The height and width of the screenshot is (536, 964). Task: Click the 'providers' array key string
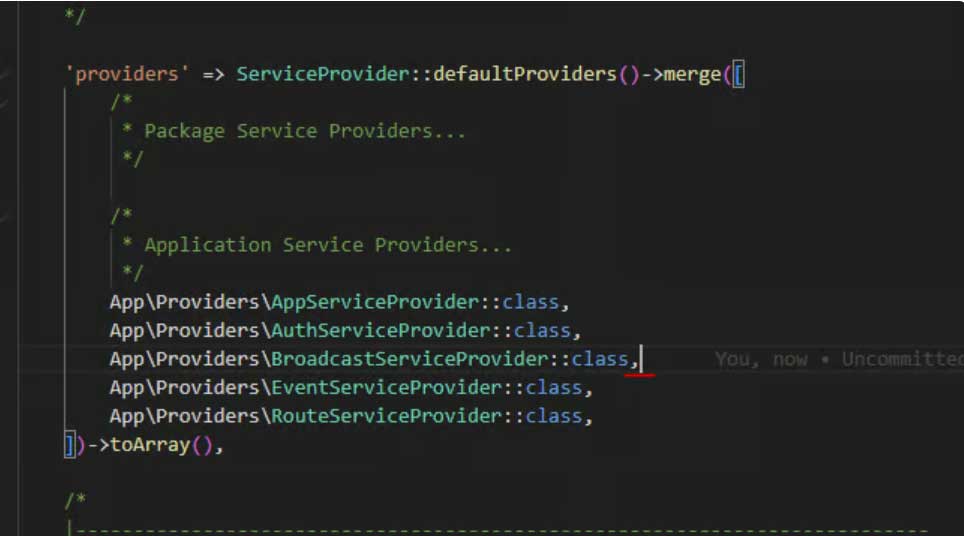pyautogui.click(x=127, y=75)
